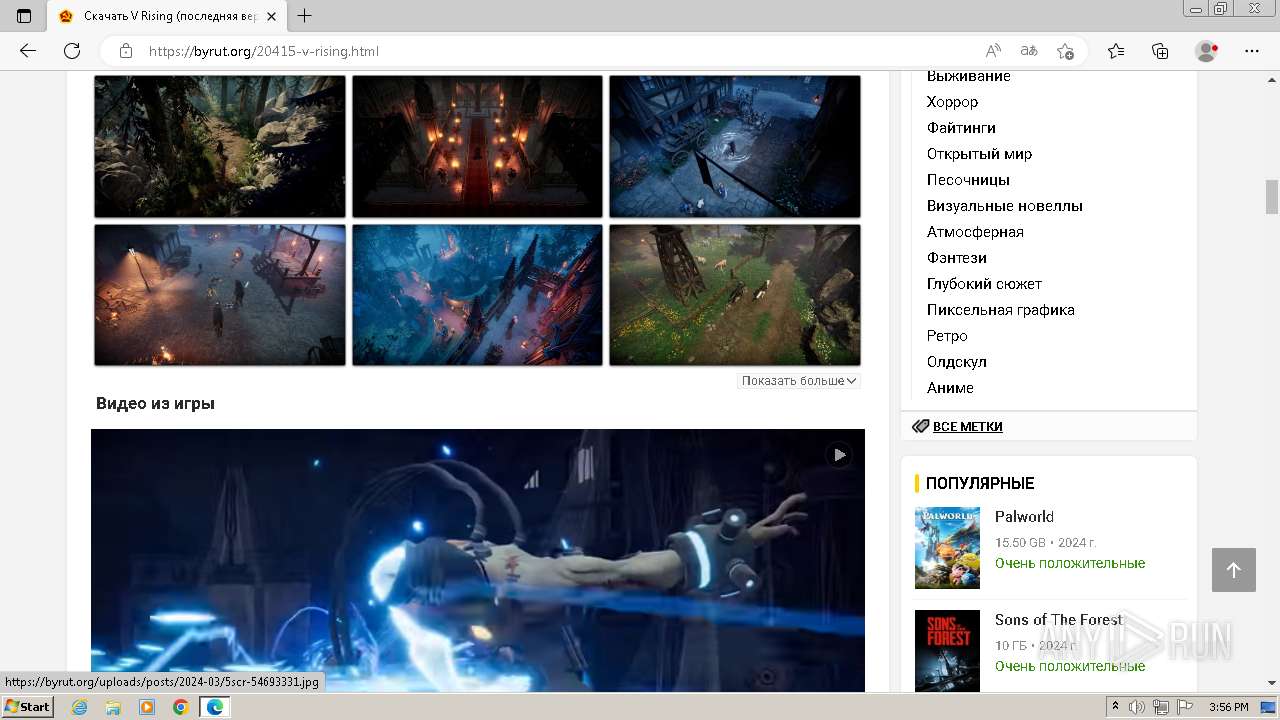Image resolution: width=1280 pixels, height=720 pixels.
Task: View site info via the lock icon
Action: coord(126,51)
